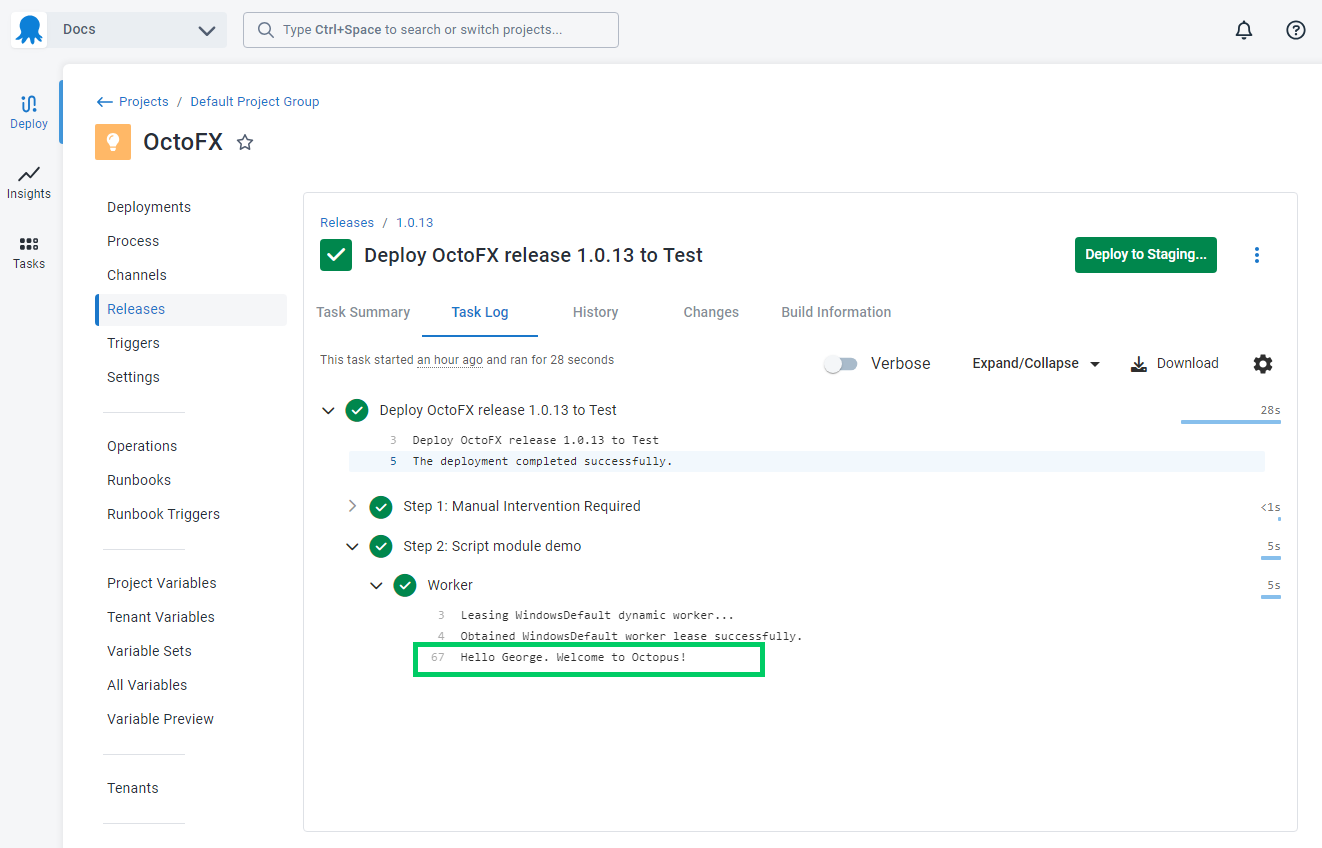
Task: Click the project search input field
Action: (431, 30)
